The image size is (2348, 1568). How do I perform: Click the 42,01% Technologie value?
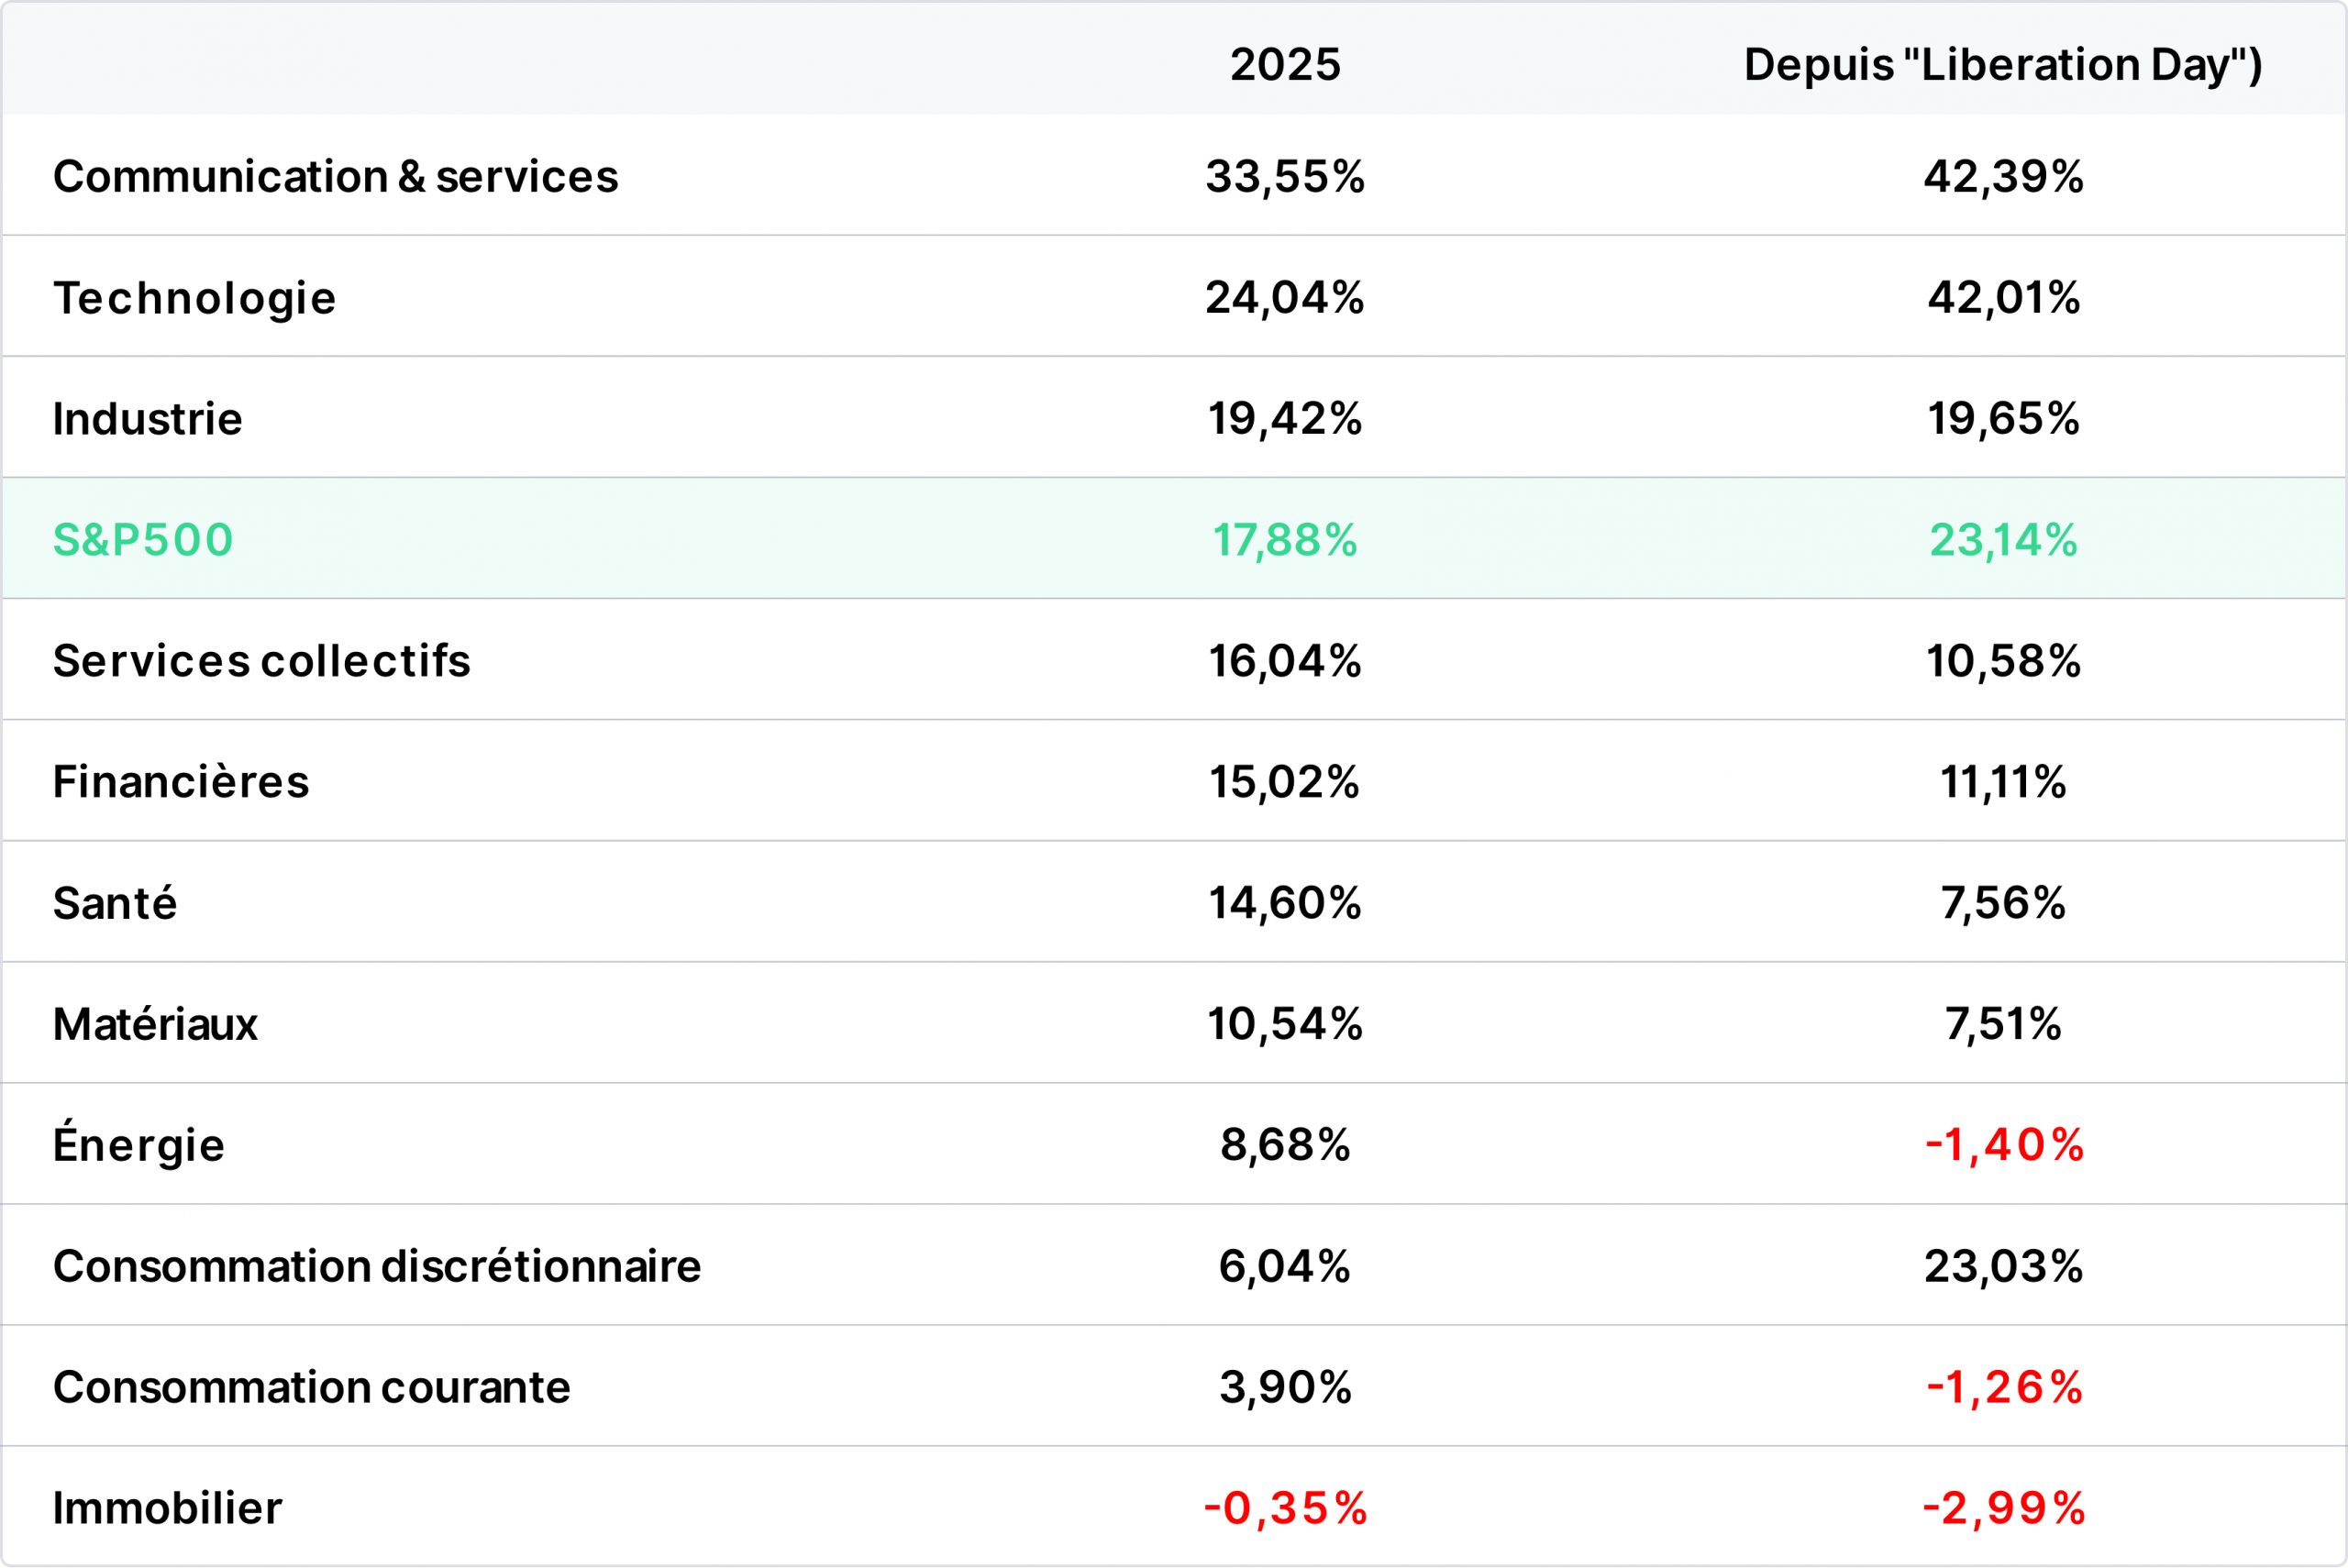tap(2004, 298)
